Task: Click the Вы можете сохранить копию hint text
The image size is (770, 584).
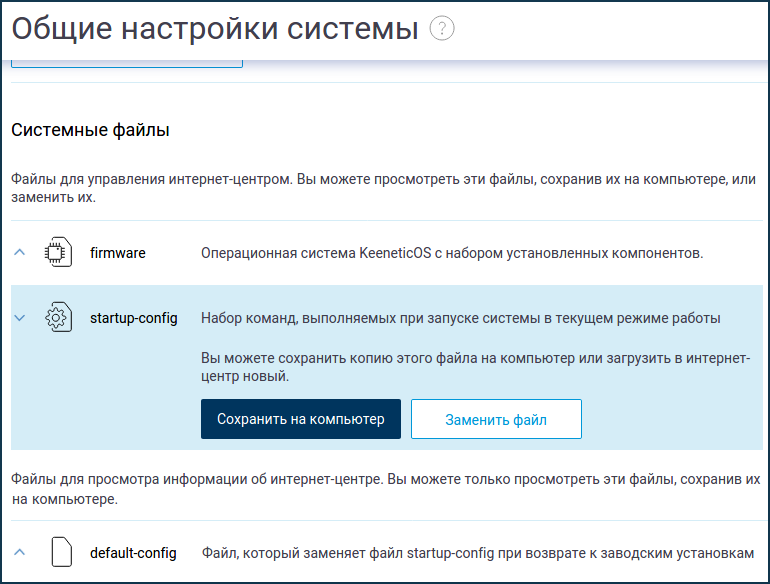Action: [475, 367]
